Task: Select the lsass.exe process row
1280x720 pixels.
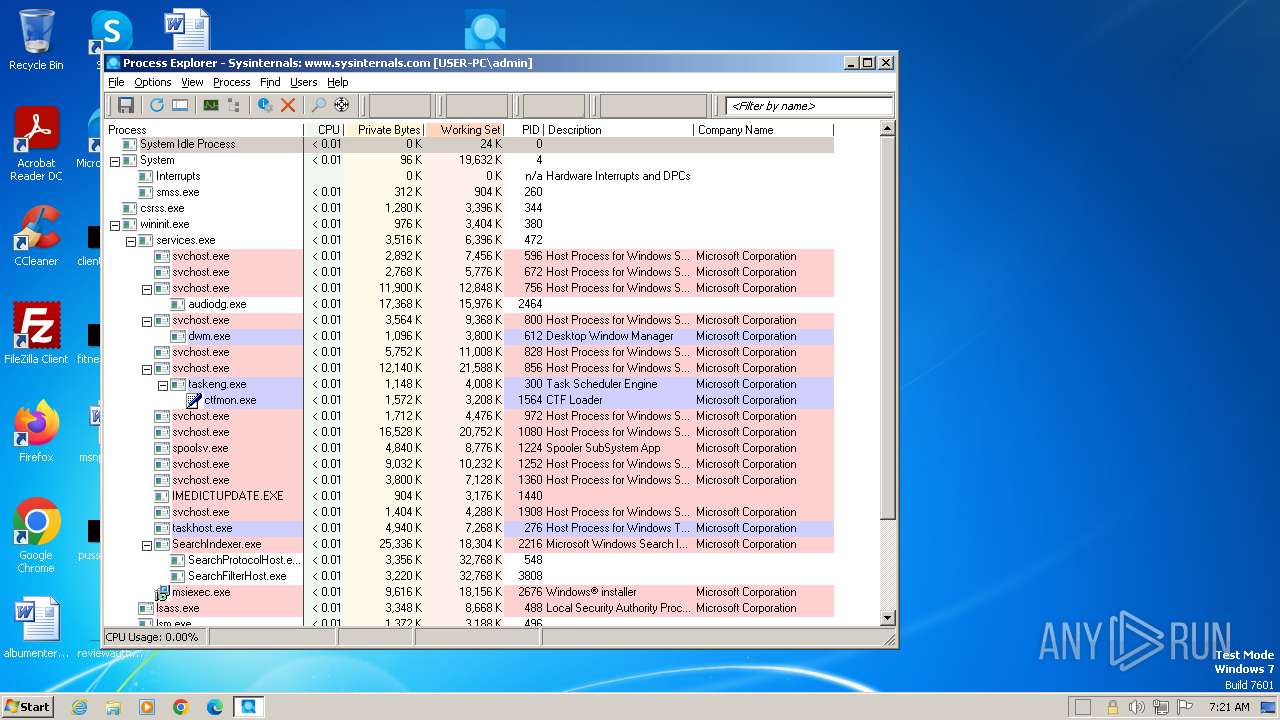Action: pyautogui.click(x=469, y=608)
